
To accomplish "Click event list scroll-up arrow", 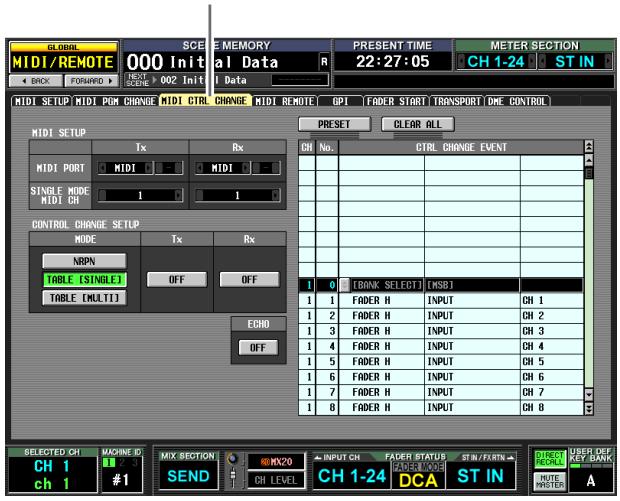I will tap(589, 160).
